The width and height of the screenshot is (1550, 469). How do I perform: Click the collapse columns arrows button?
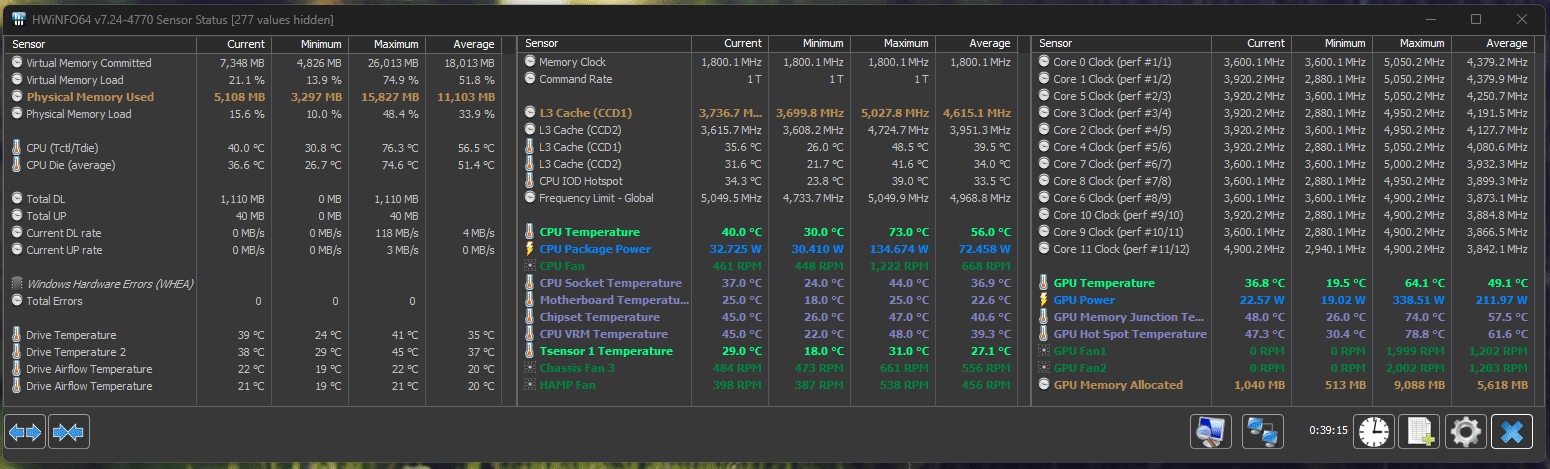pos(69,432)
